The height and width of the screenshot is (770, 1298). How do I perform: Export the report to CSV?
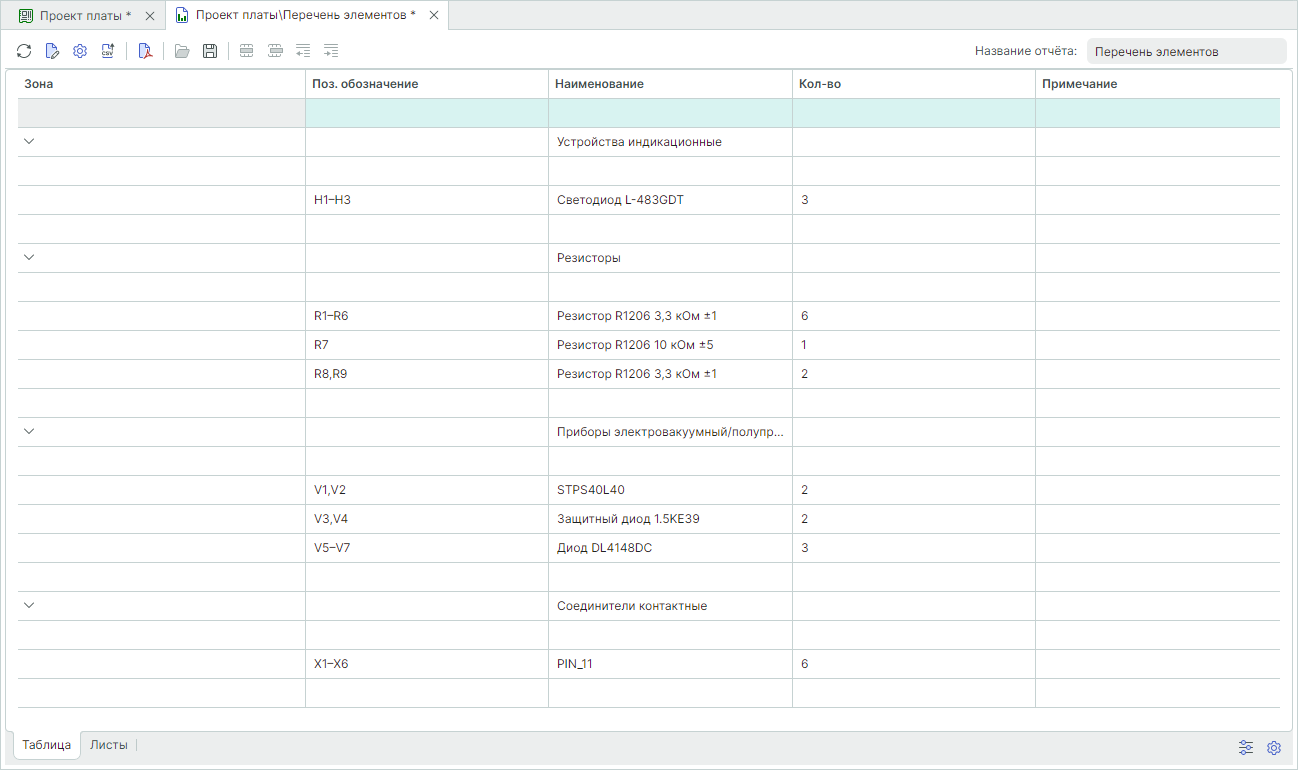(x=108, y=51)
